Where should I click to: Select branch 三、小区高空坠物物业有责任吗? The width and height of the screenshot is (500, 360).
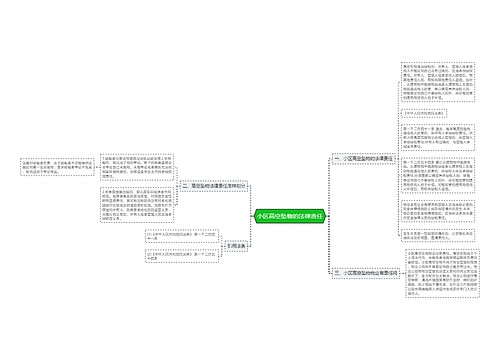point(366,273)
